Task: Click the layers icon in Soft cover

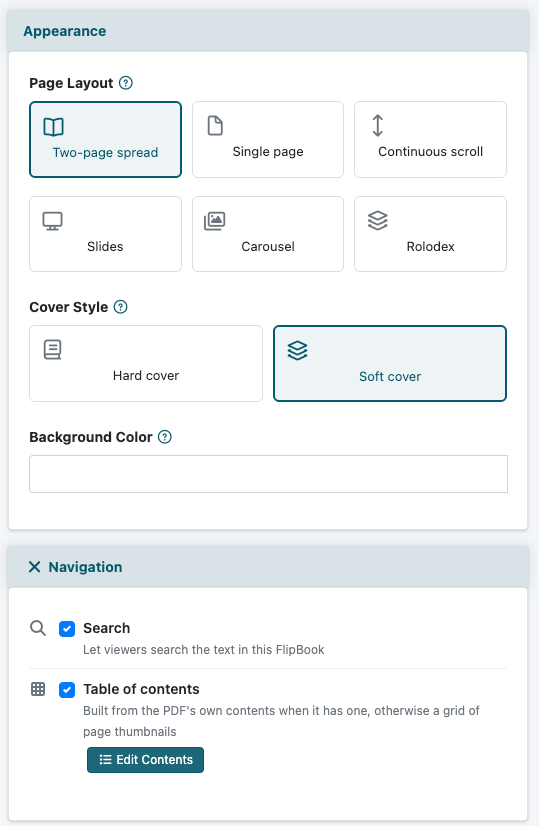Action: [297, 350]
